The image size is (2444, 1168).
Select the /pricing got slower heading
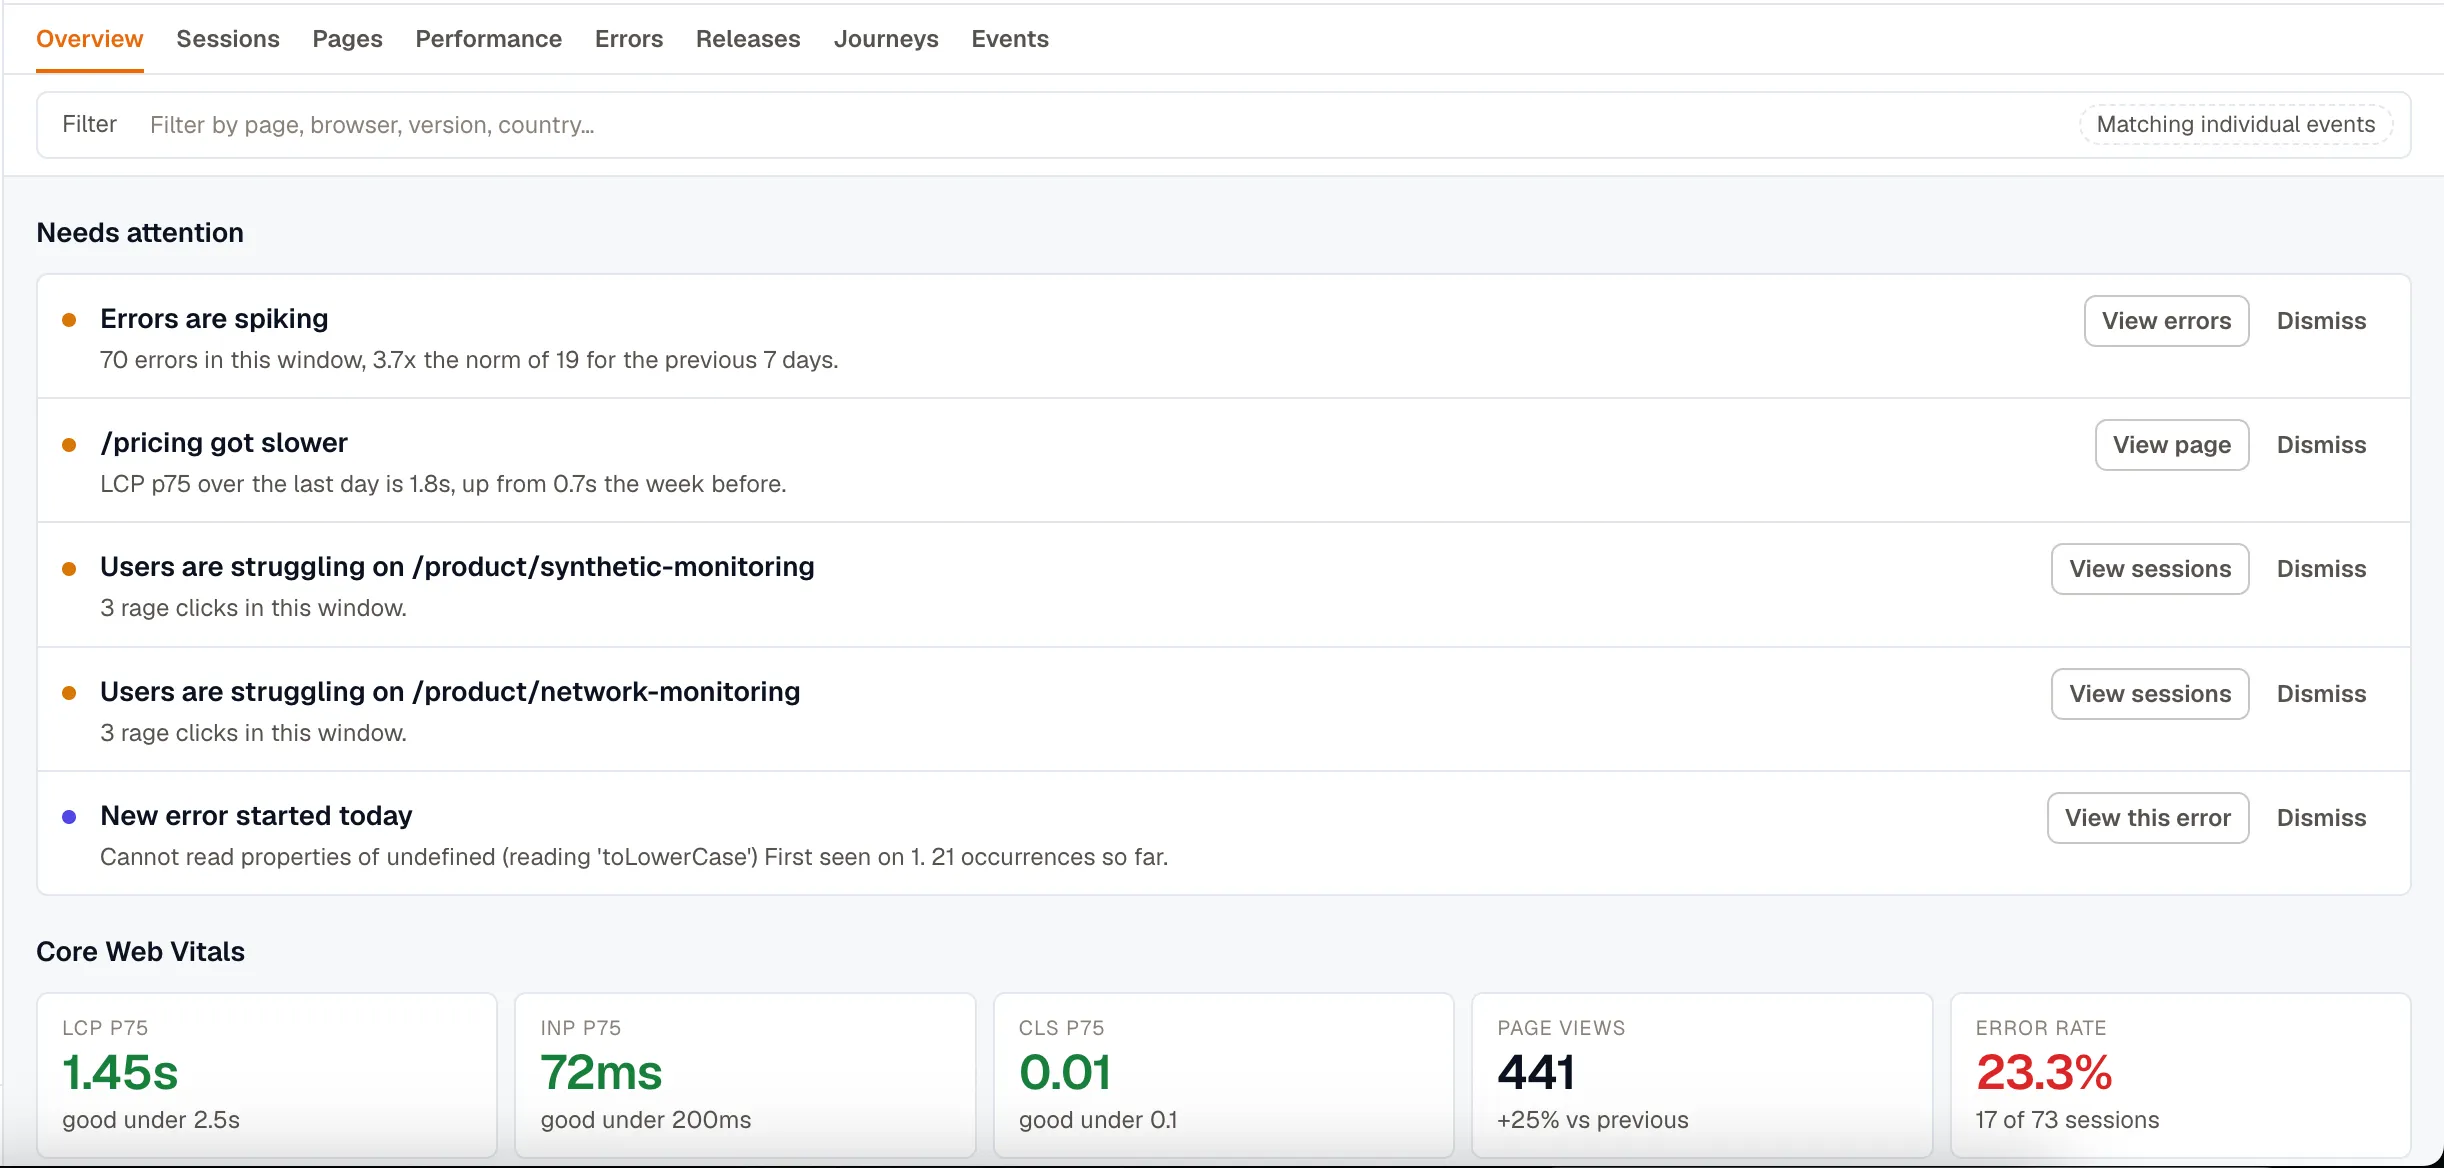[224, 443]
